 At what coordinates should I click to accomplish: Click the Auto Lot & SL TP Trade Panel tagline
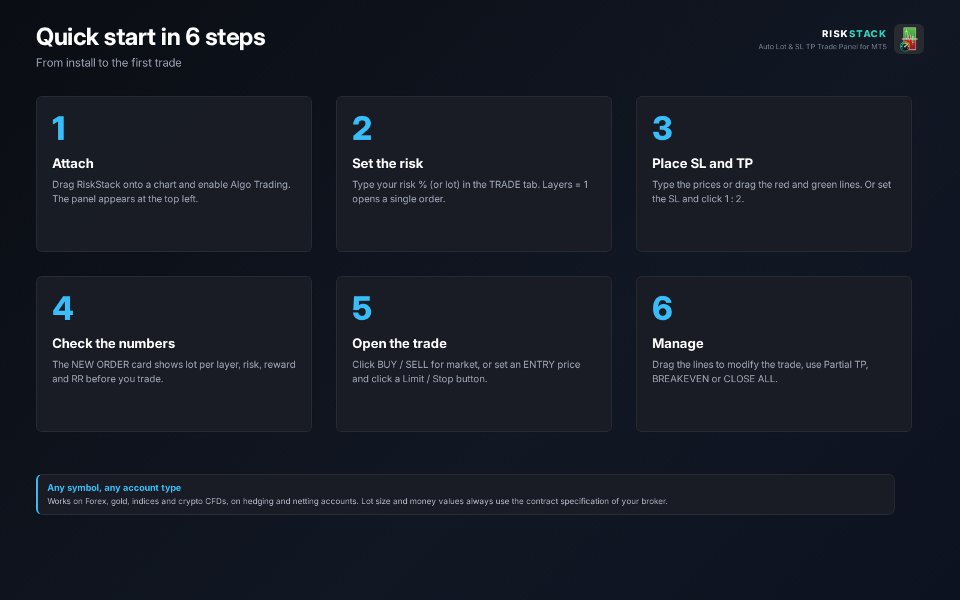click(x=822, y=47)
